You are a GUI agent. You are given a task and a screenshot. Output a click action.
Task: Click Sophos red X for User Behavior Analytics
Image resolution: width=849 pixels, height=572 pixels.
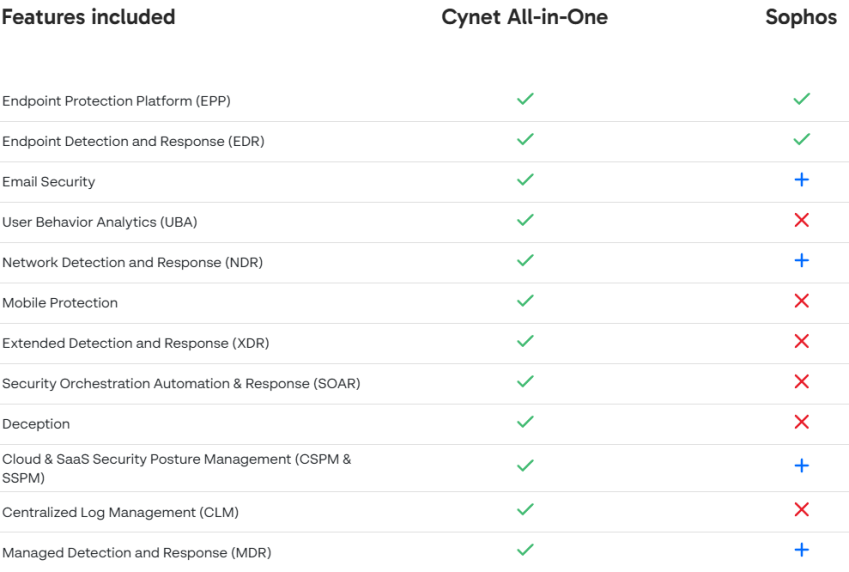pyautogui.click(x=801, y=220)
